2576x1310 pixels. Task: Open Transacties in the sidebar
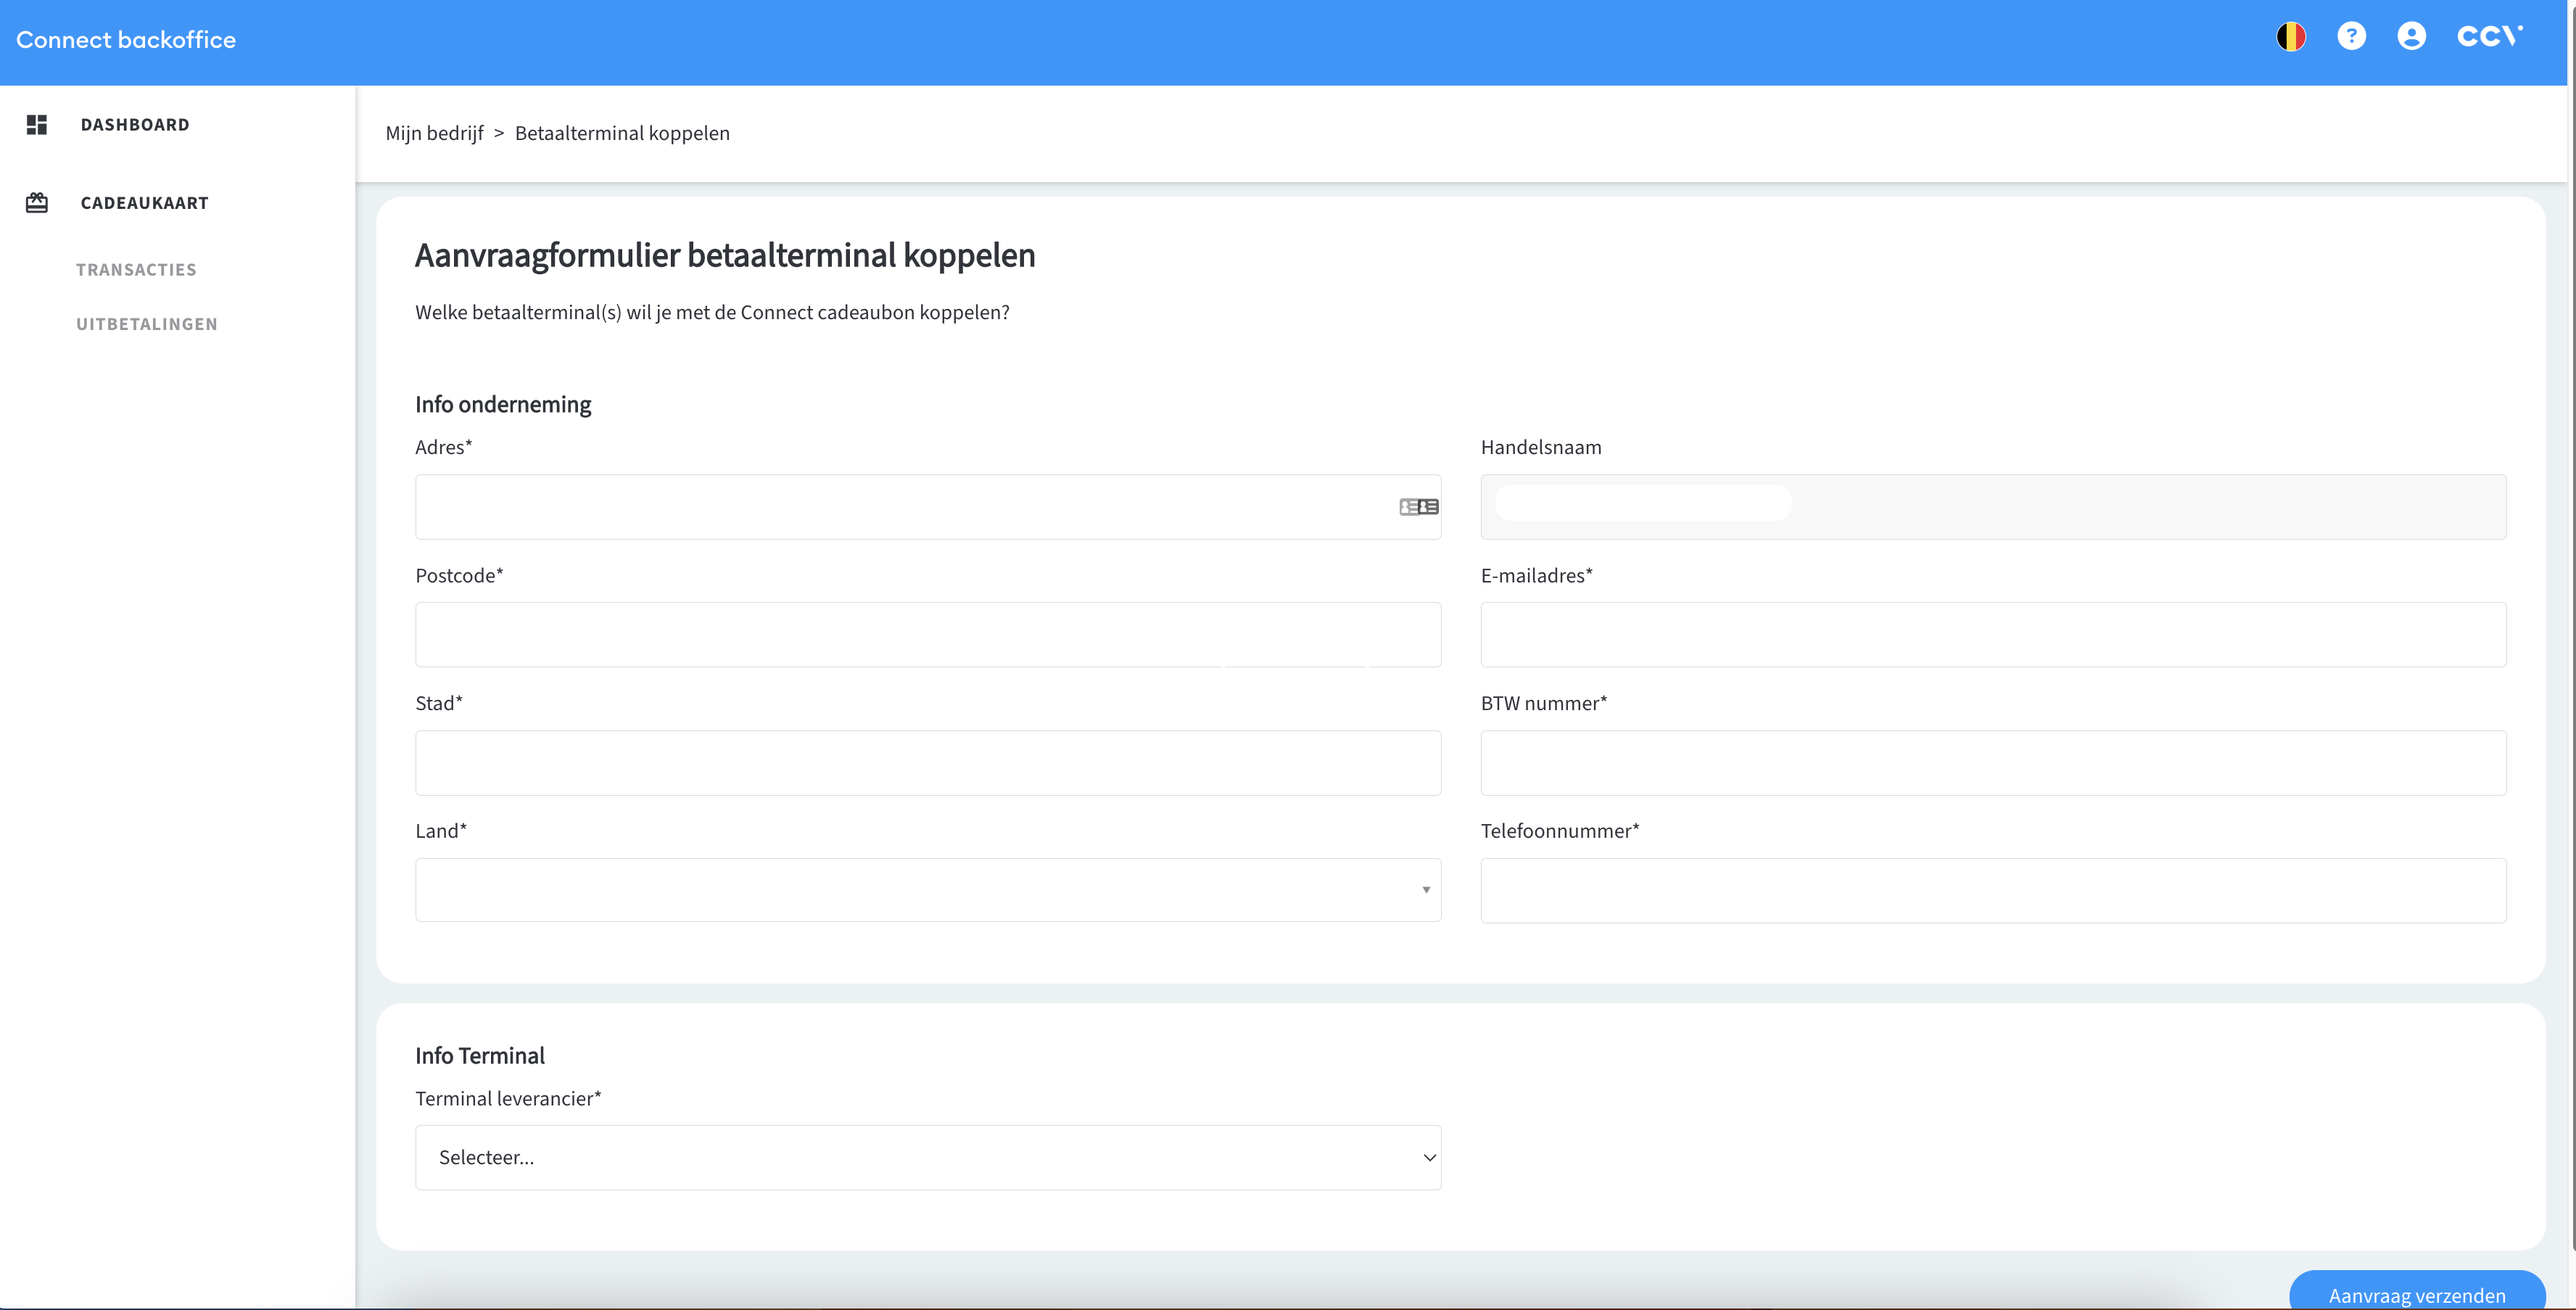click(136, 270)
